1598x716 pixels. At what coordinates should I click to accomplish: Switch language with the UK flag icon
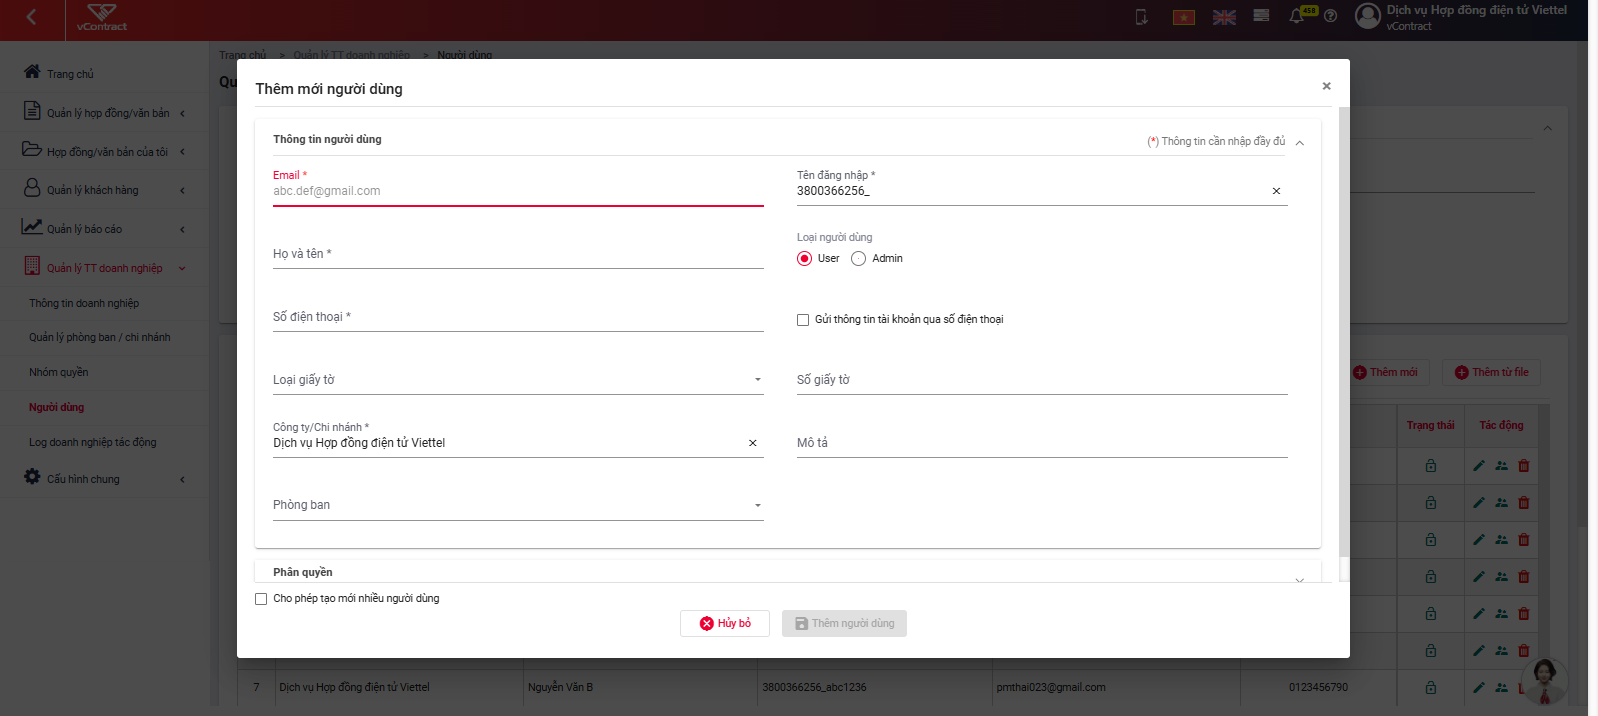pos(1224,17)
